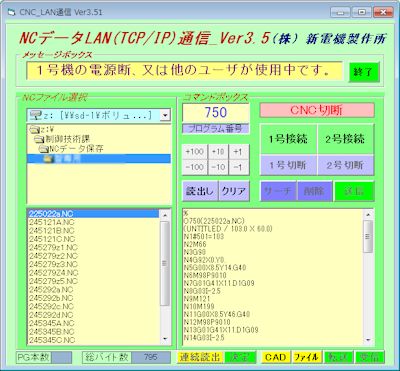Screen dimensions: 400x371
Task: Connect to machine with 2号接続
Action: click(345, 139)
